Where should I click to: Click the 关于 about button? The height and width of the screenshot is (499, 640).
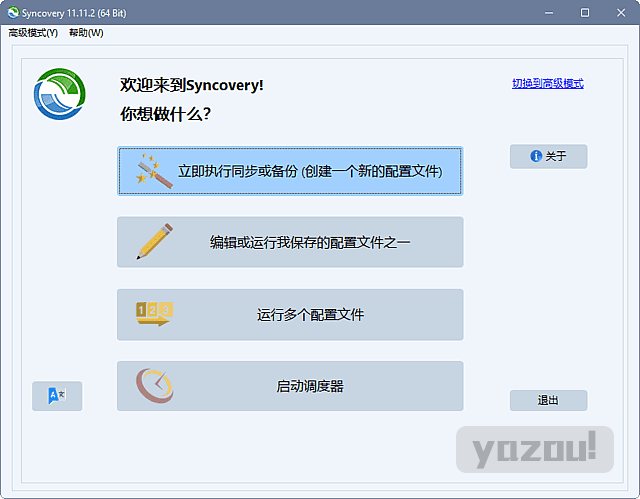(549, 156)
